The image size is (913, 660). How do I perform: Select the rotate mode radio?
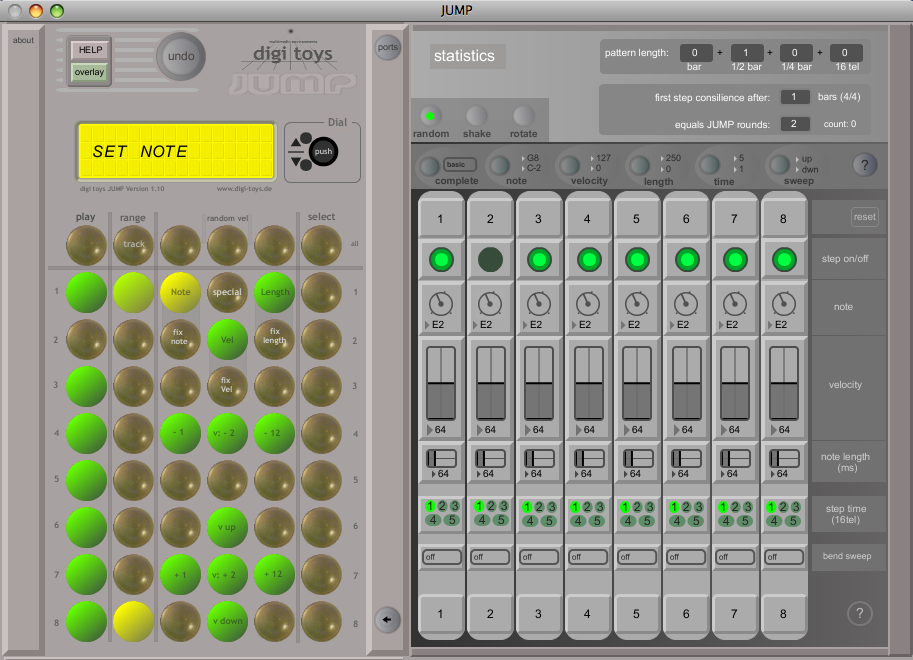click(523, 116)
